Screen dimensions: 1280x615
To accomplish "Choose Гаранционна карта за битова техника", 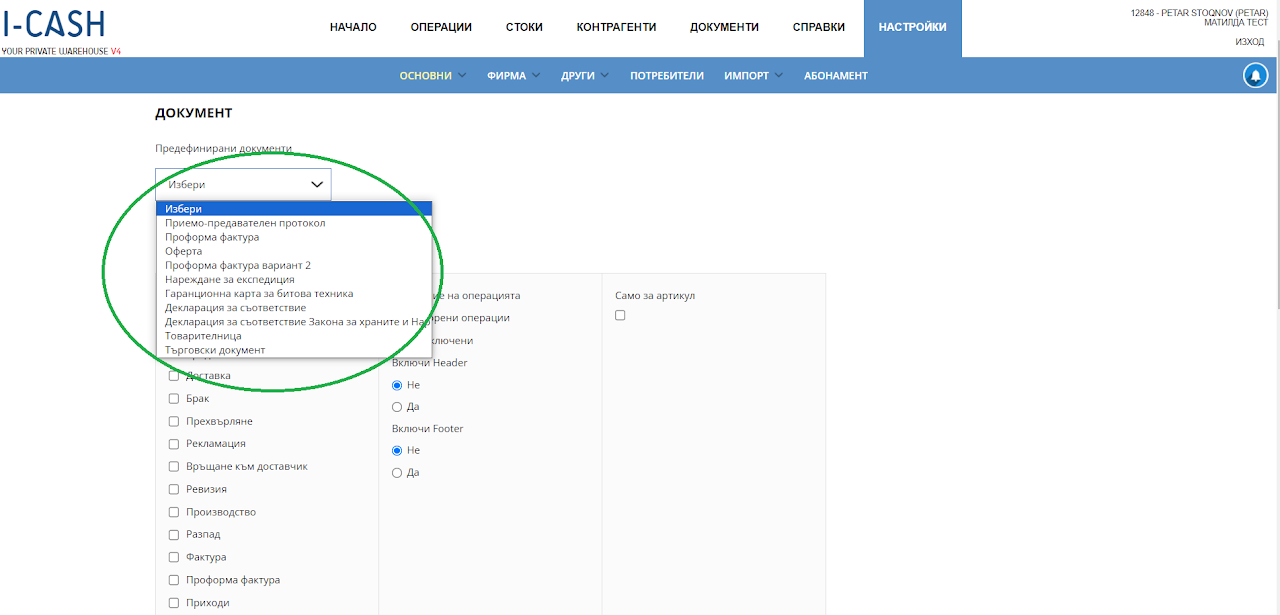I will coord(294,294).
